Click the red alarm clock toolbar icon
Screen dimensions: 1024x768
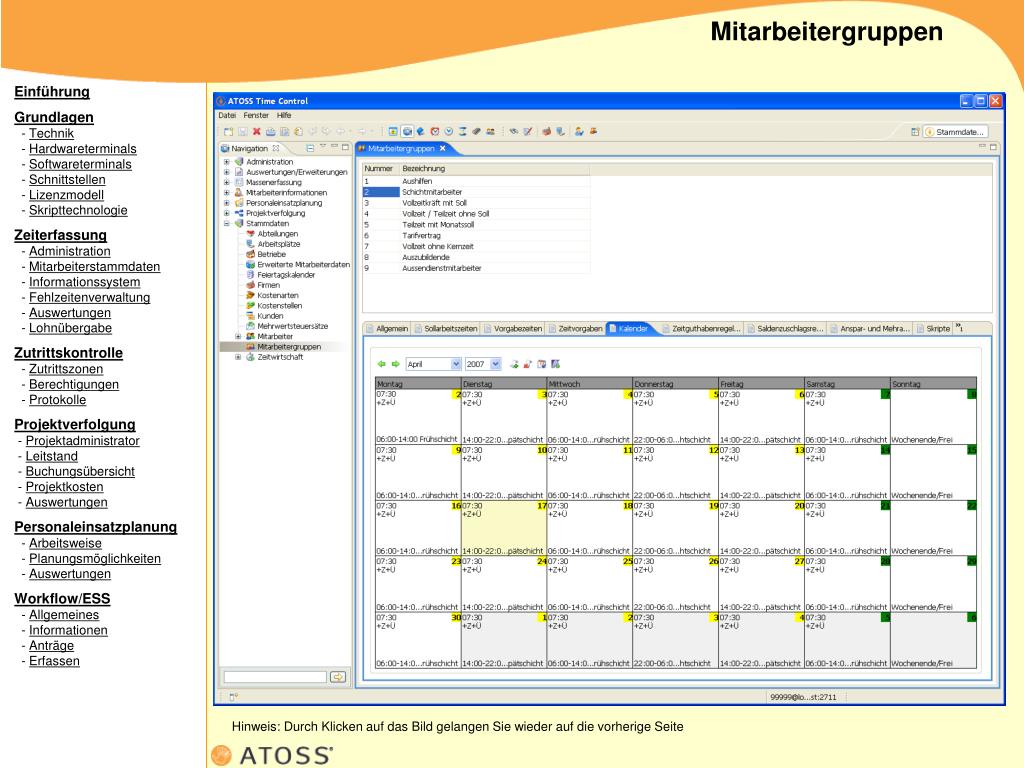click(x=435, y=132)
